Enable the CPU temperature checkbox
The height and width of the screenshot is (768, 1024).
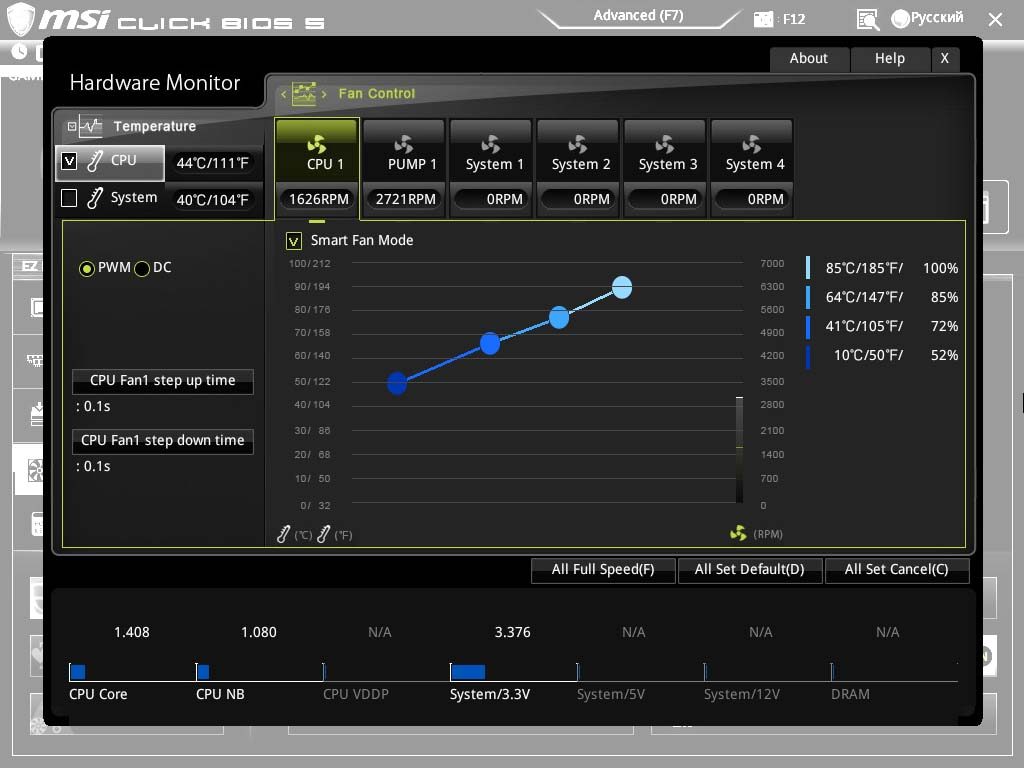pyautogui.click(x=69, y=161)
